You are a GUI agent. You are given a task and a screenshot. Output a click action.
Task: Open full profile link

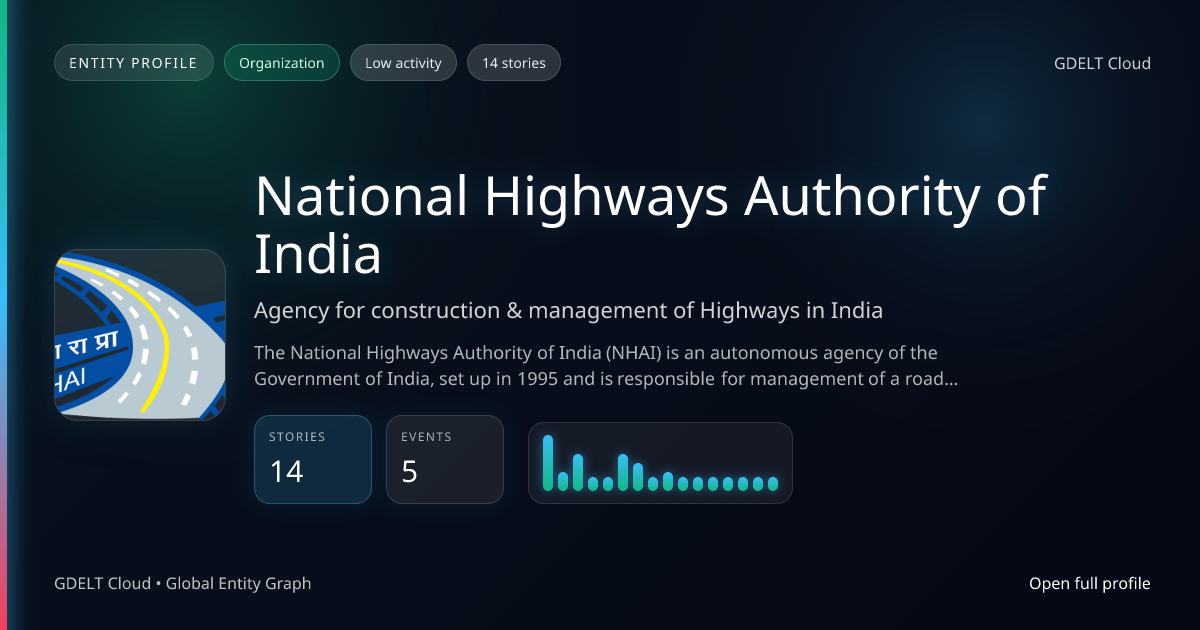click(1090, 583)
